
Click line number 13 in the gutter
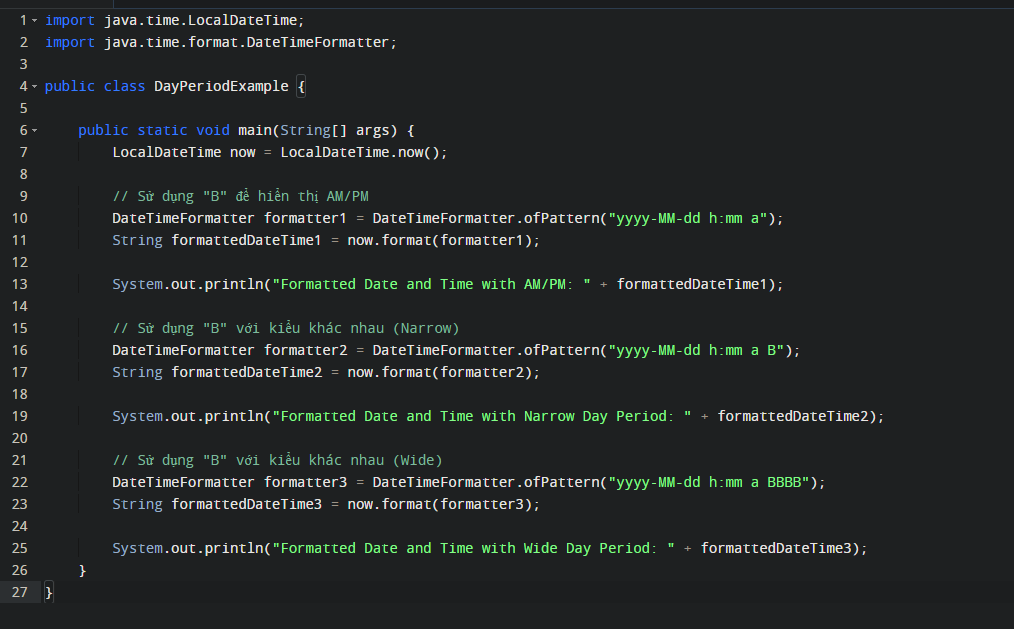coord(22,284)
